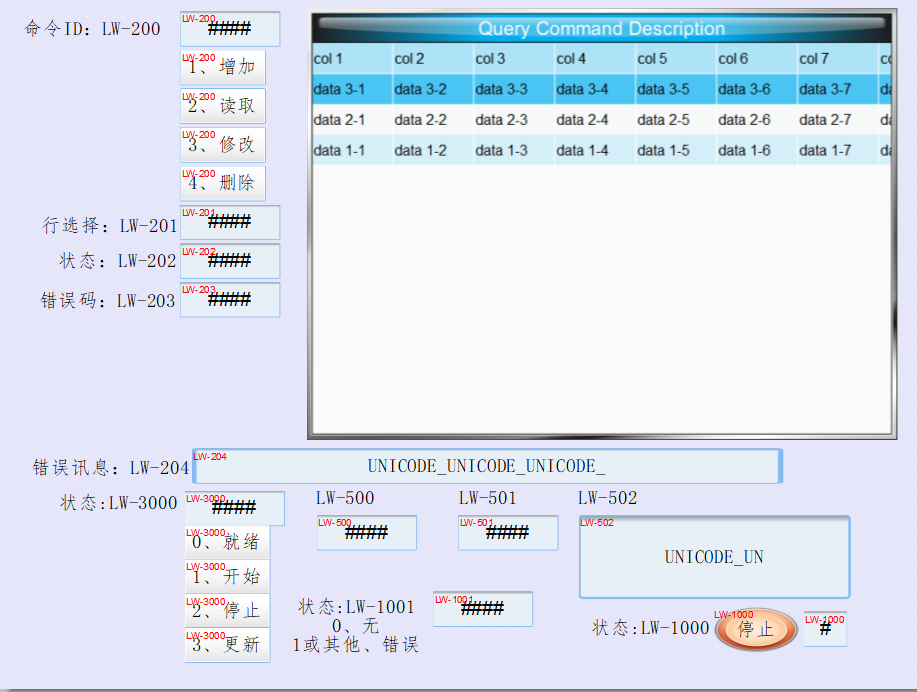
Task: Click the '状态:LW-1001' label
Action: click(x=356, y=607)
